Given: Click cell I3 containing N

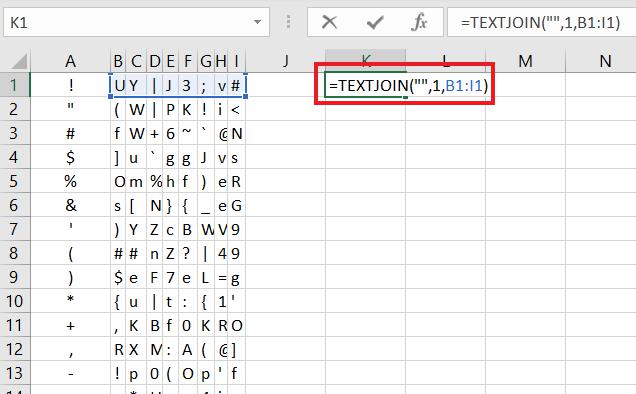Looking at the screenshot, I should pyautogui.click(x=237, y=133).
